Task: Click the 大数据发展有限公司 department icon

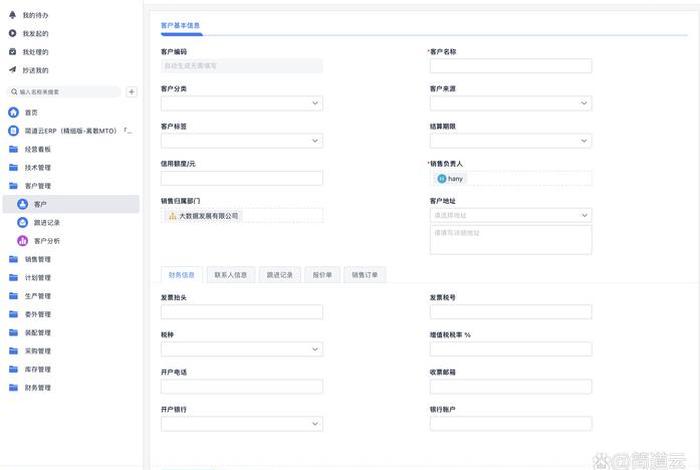Action: (x=172, y=216)
